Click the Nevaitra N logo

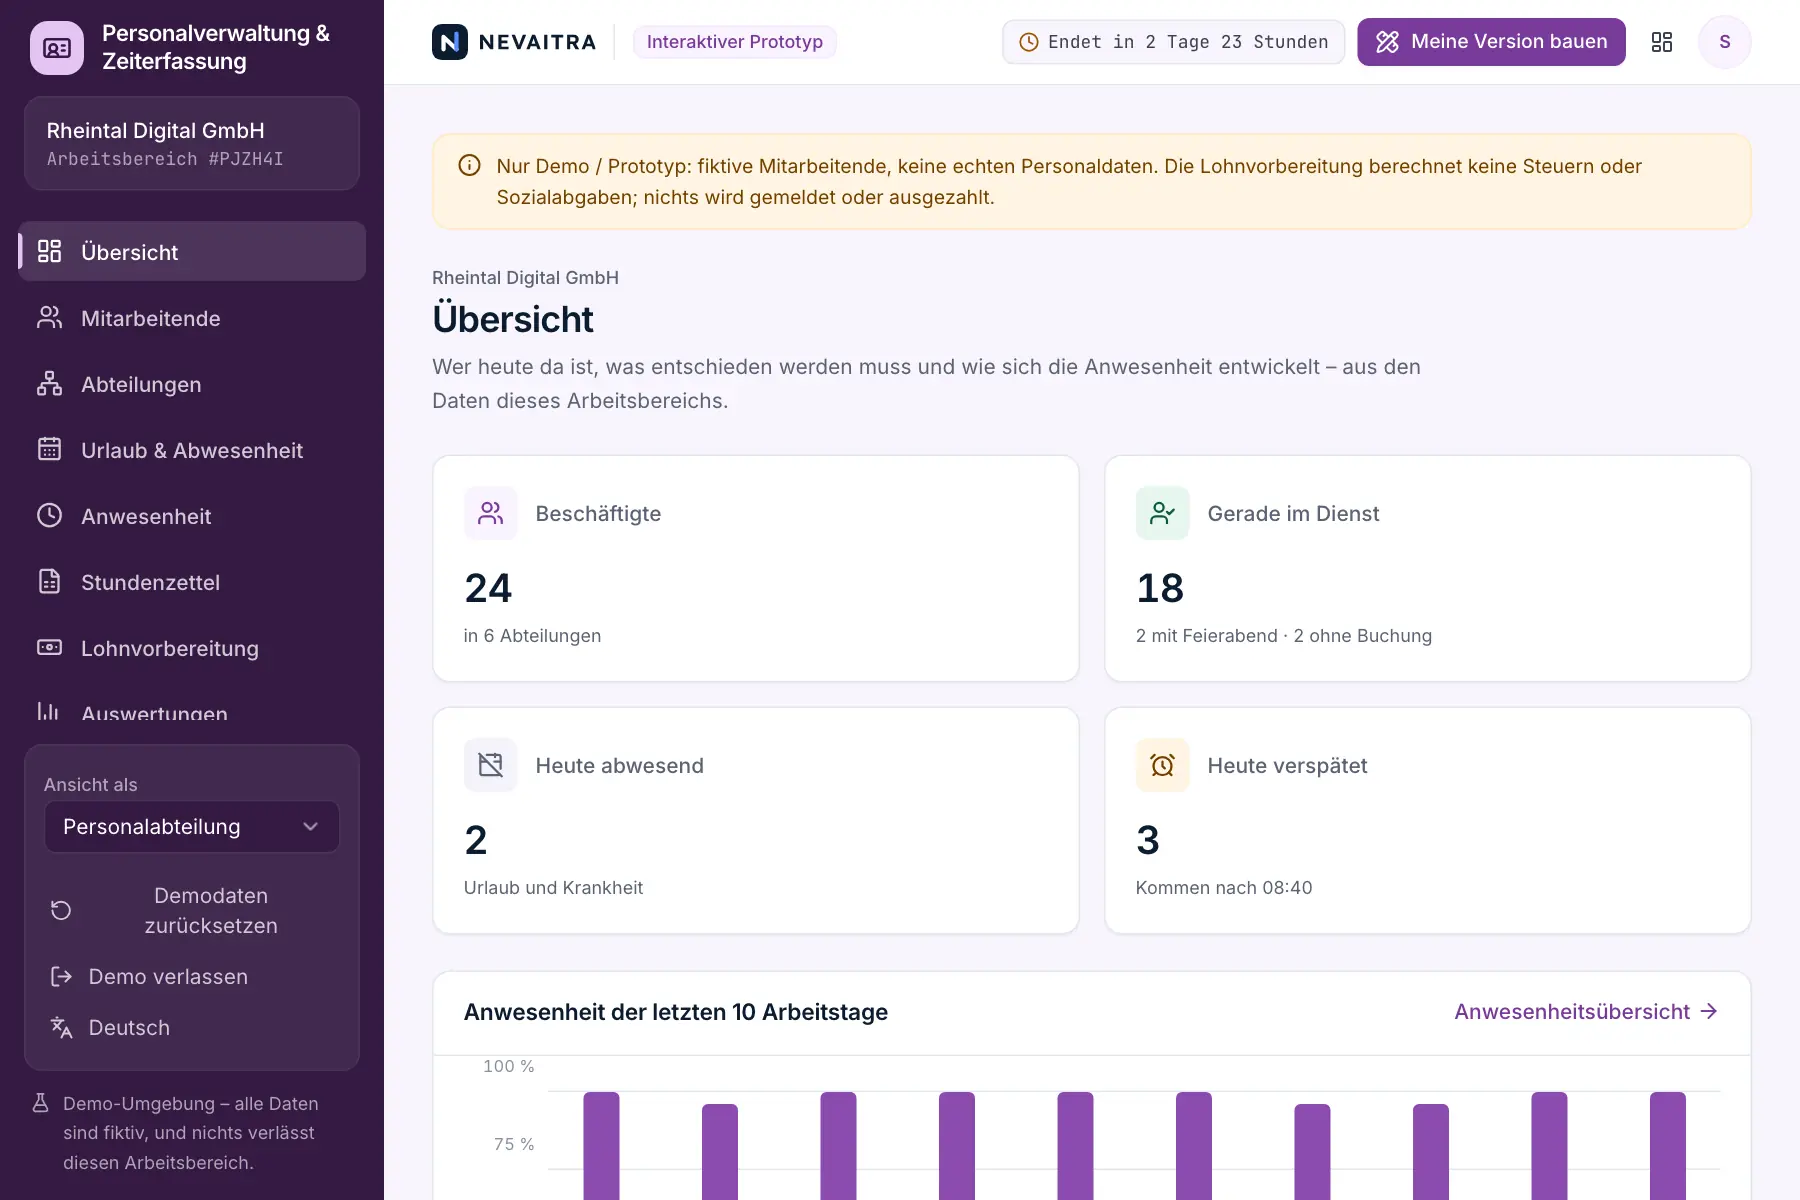(x=449, y=42)
